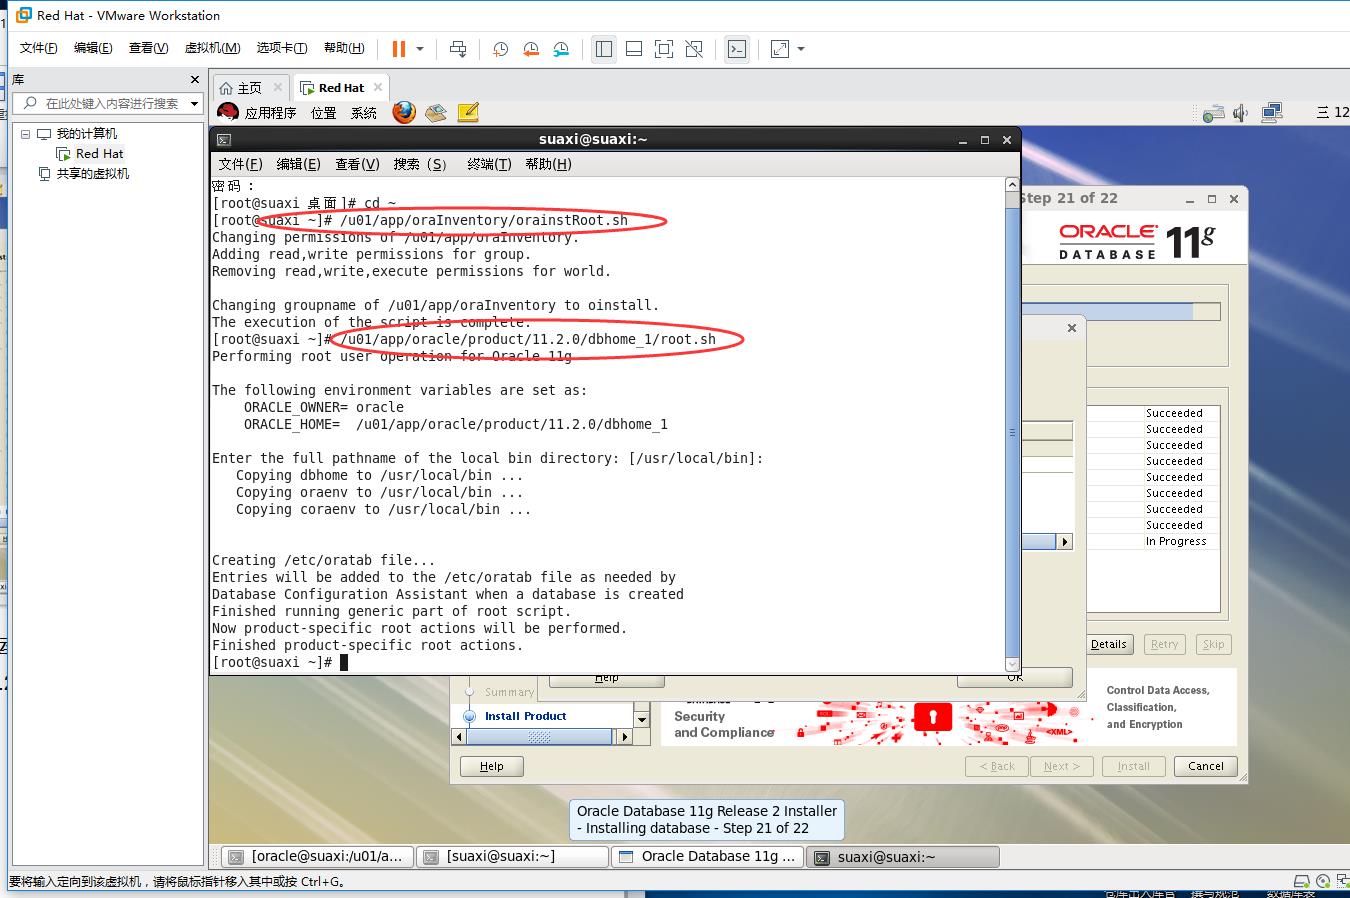
Task: Click the terminal scrollbar down arrow
Action: (1012, 664)
